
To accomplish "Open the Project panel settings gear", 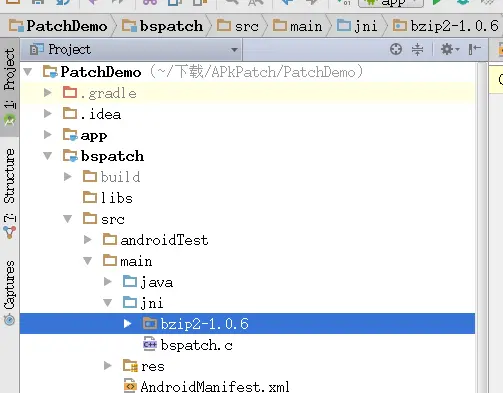I will [x=450, y=49].
